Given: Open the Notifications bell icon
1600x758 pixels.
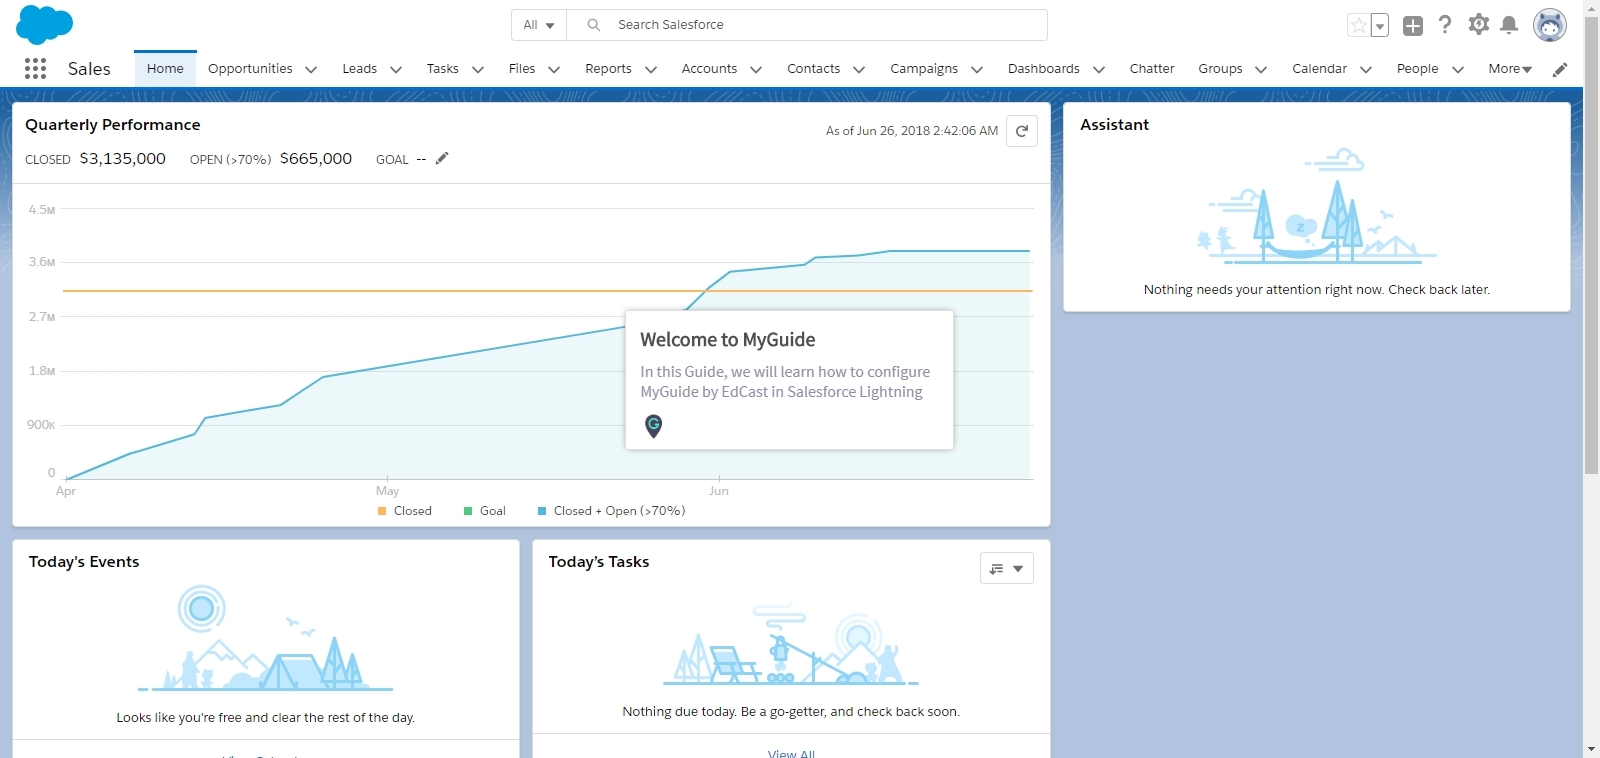Looking at the screenshot, I should [1510, 25].
